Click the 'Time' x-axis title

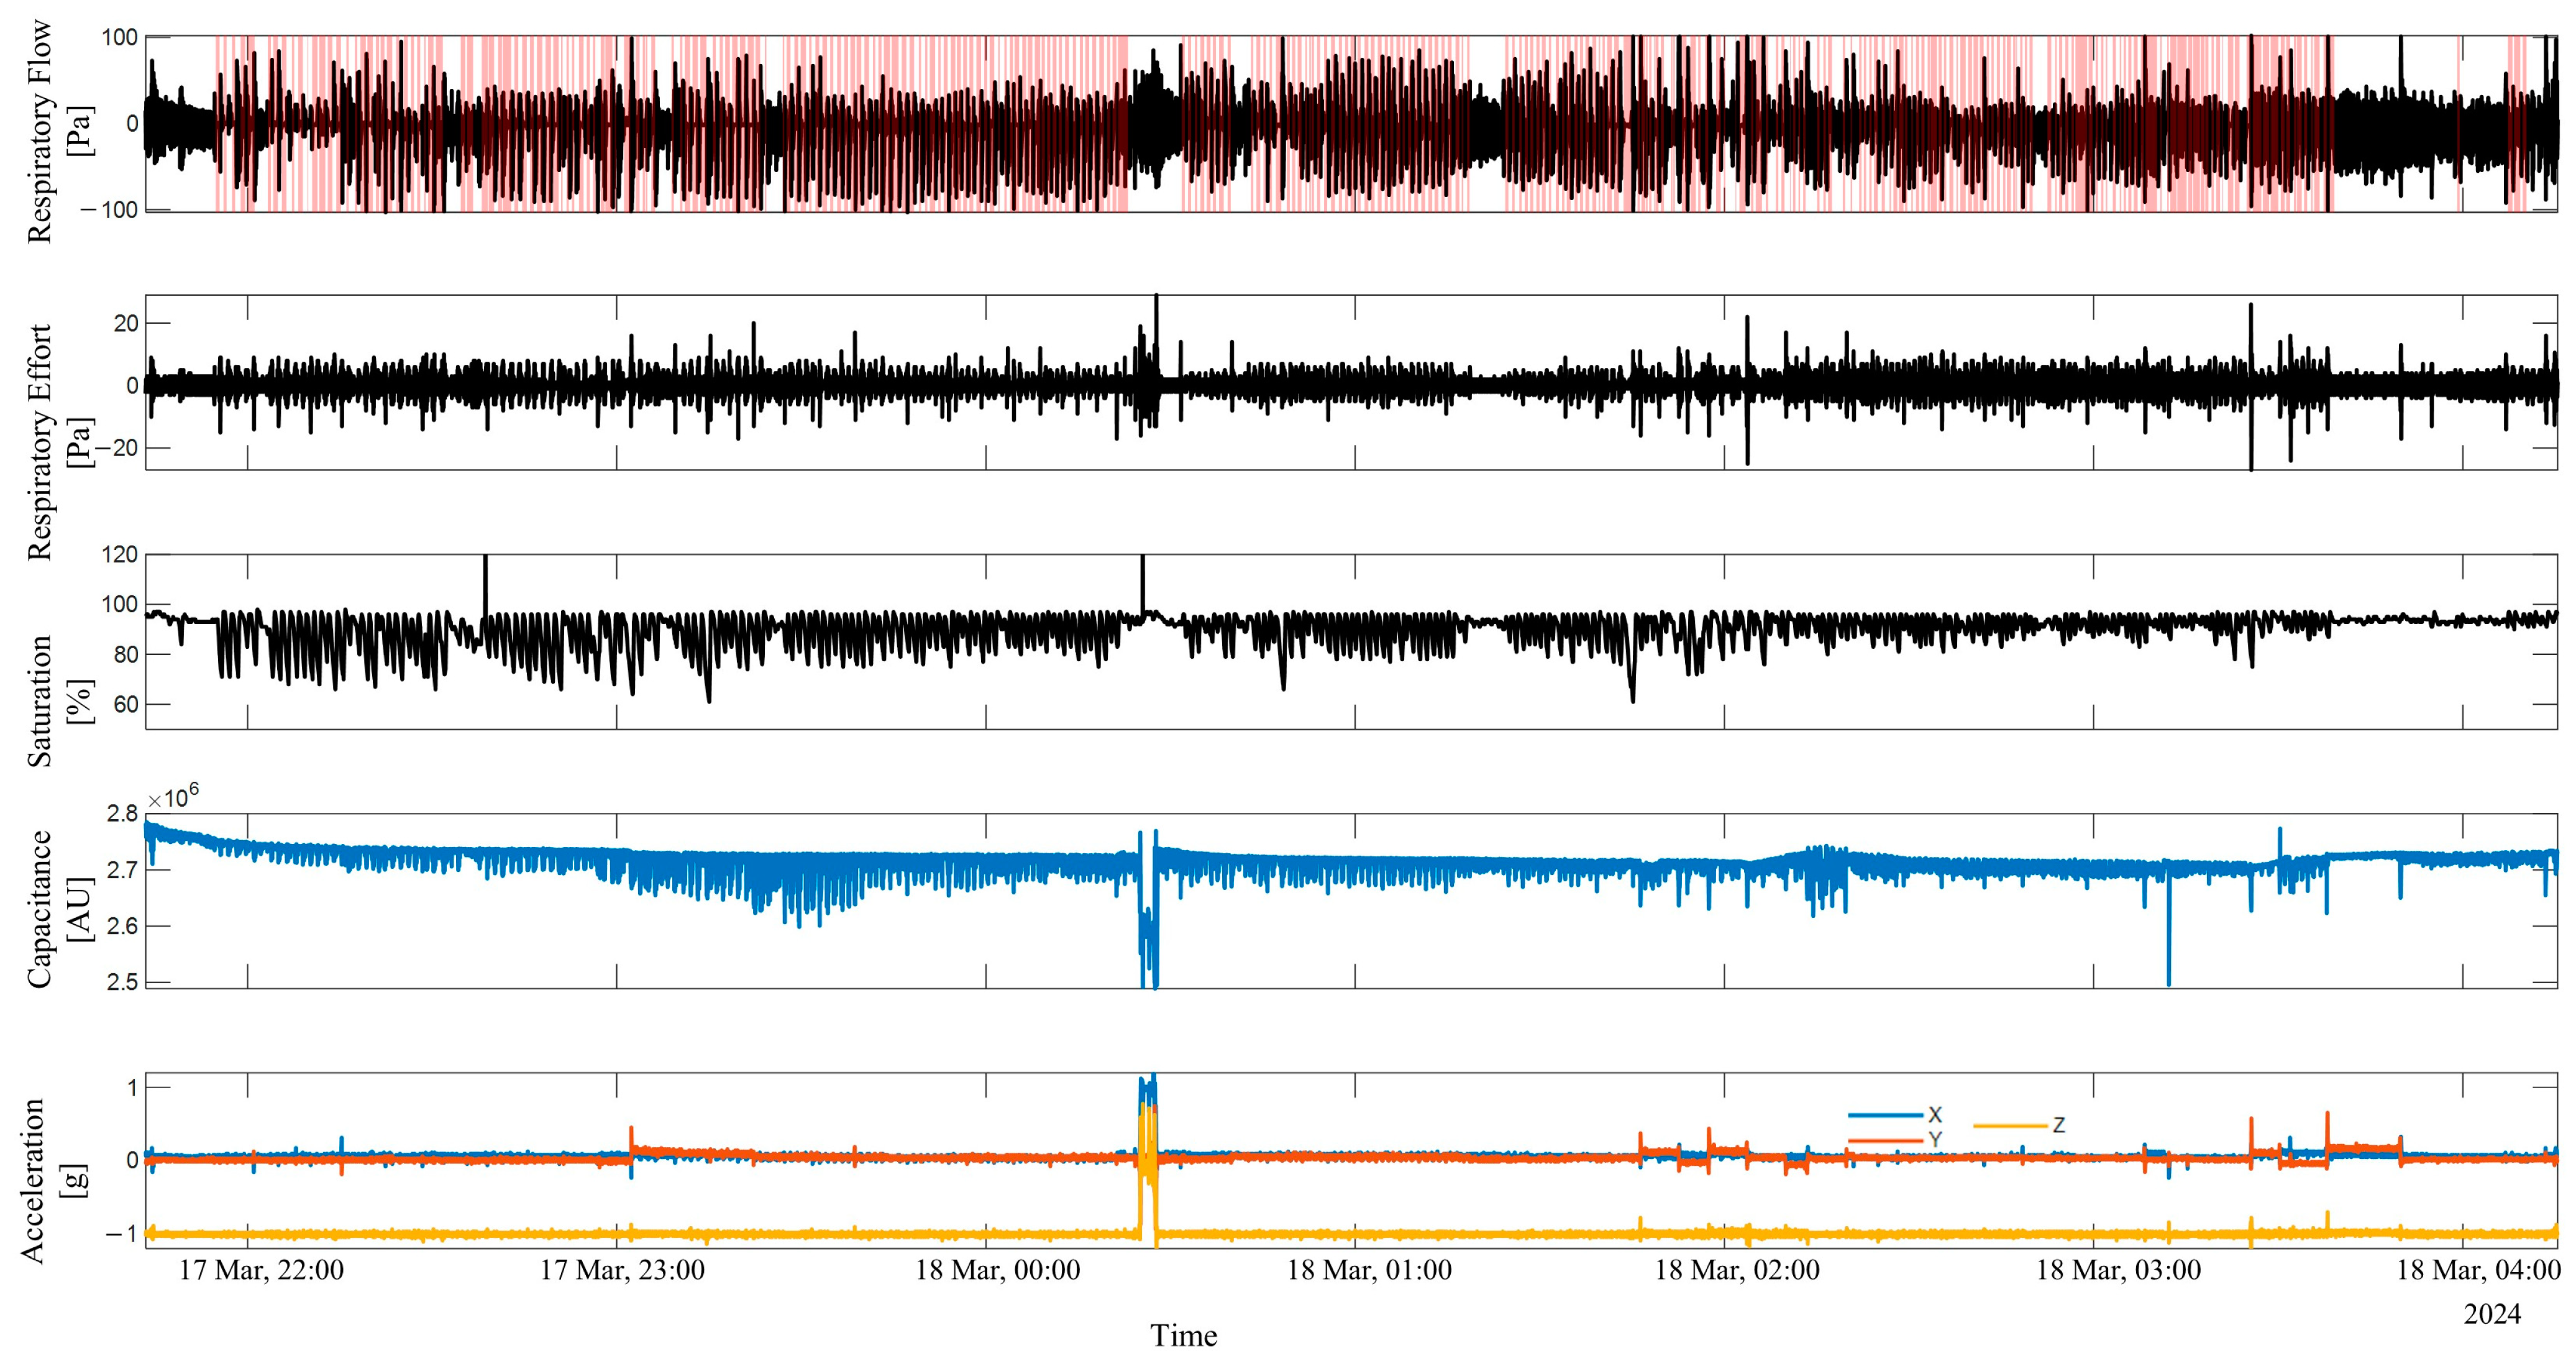[x=1183, y=1336]
